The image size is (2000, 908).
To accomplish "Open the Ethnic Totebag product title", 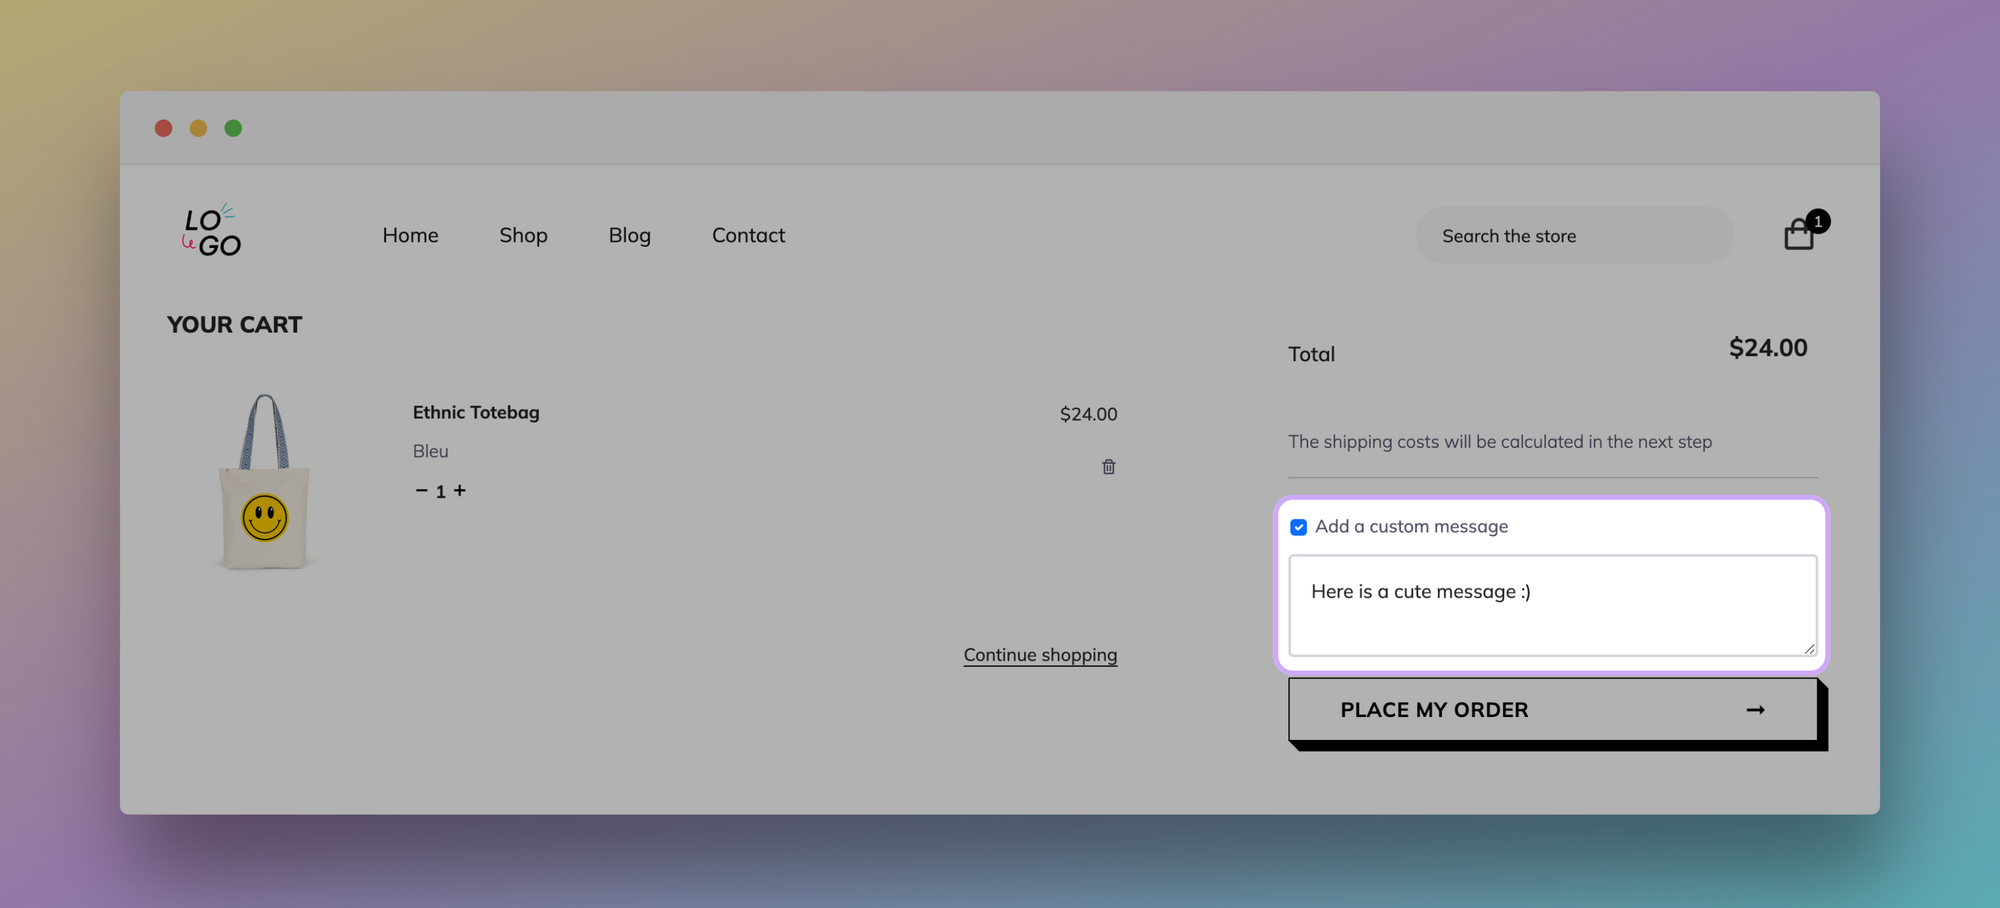I will pos(476,412).
